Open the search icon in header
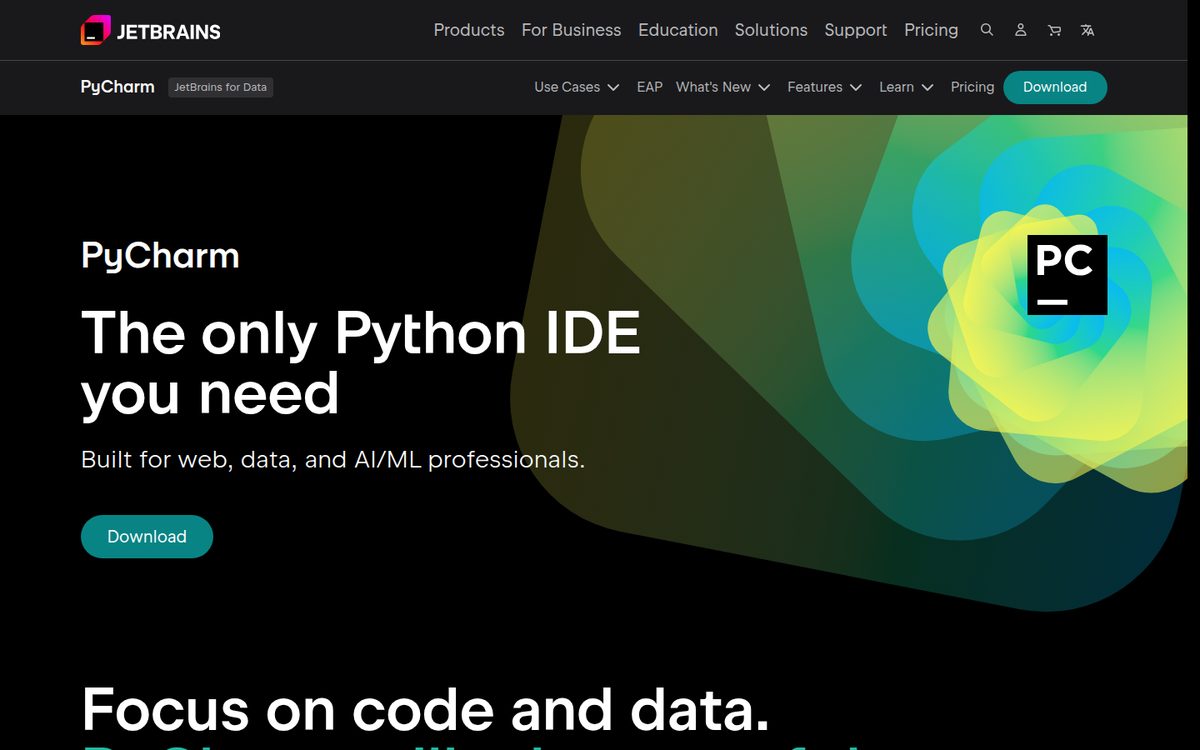Viewport: 1200px width, 750px height. [x=987, y=30]
